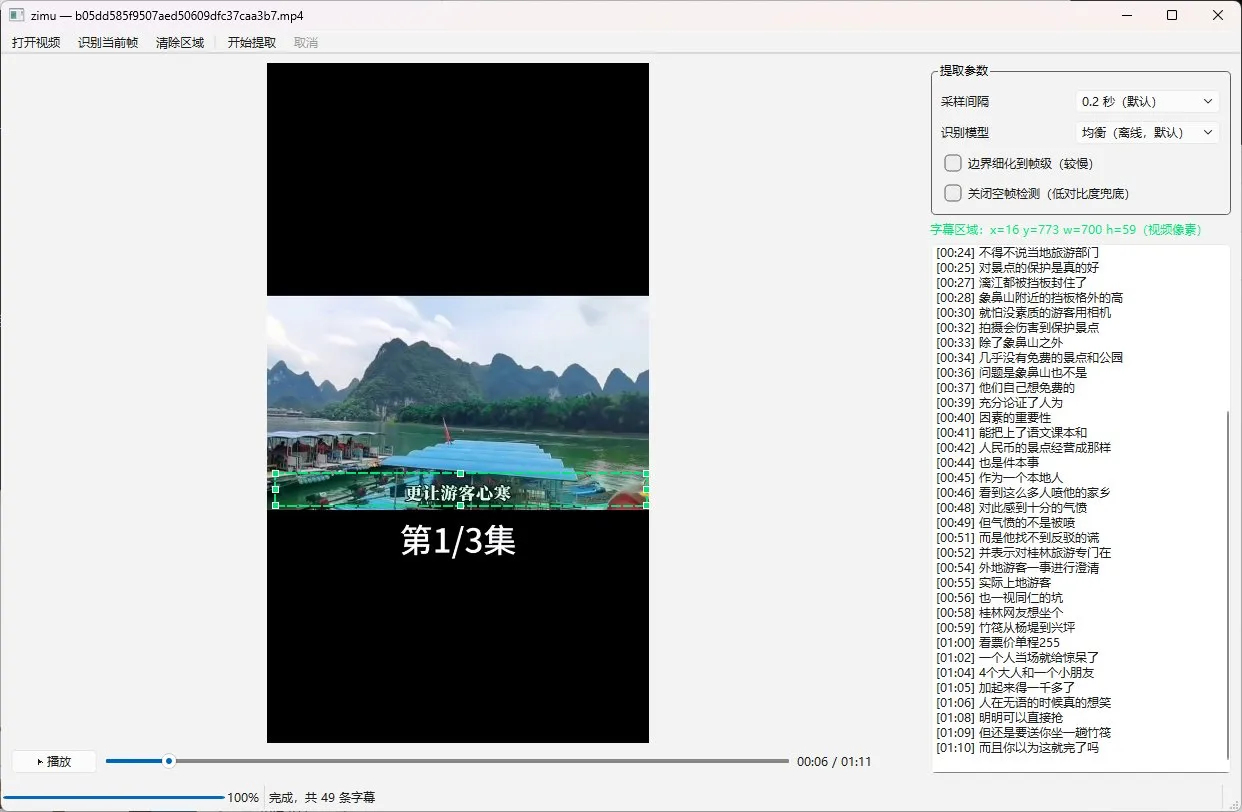The width and height of the screenshot is (1242, 812).
Task: Select subtitle line [00:24] 不得不说当地旅游部门
Action: [1017, 252]
